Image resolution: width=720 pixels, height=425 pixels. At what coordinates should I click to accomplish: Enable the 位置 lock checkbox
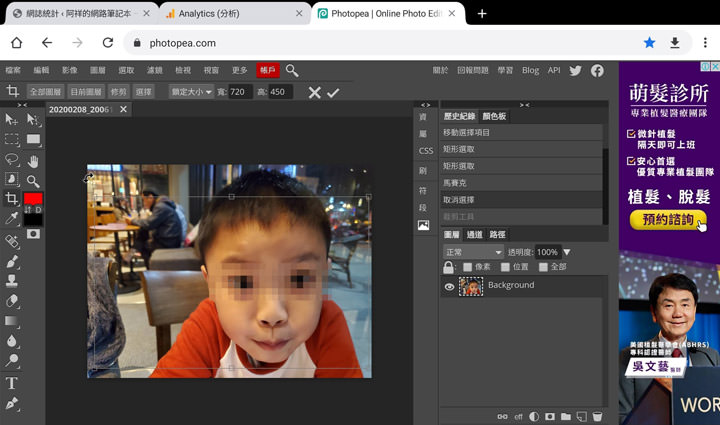point(505,267)
